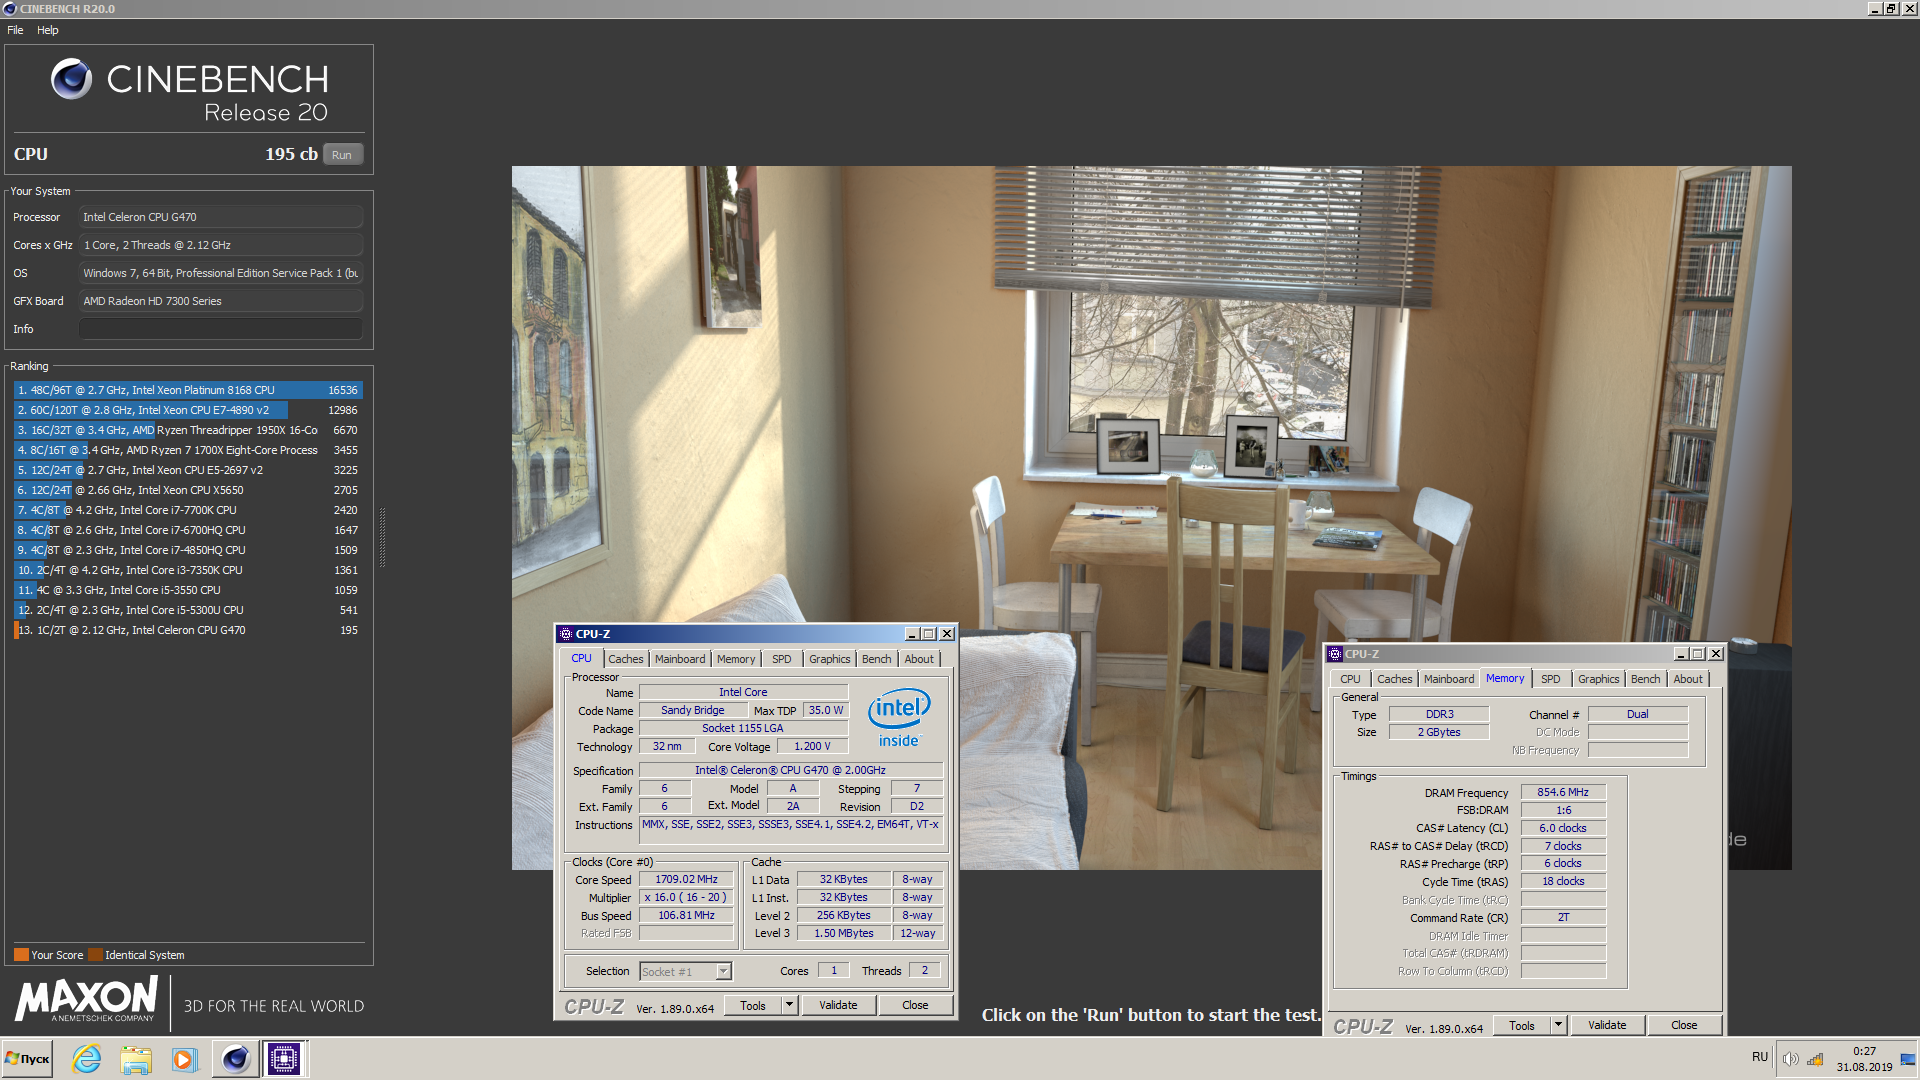The width and height of the screenshot is (1920, 1080).
Task: Expand Tools dropdown arrow in left CPU-Z
Action: [789, 1005]
